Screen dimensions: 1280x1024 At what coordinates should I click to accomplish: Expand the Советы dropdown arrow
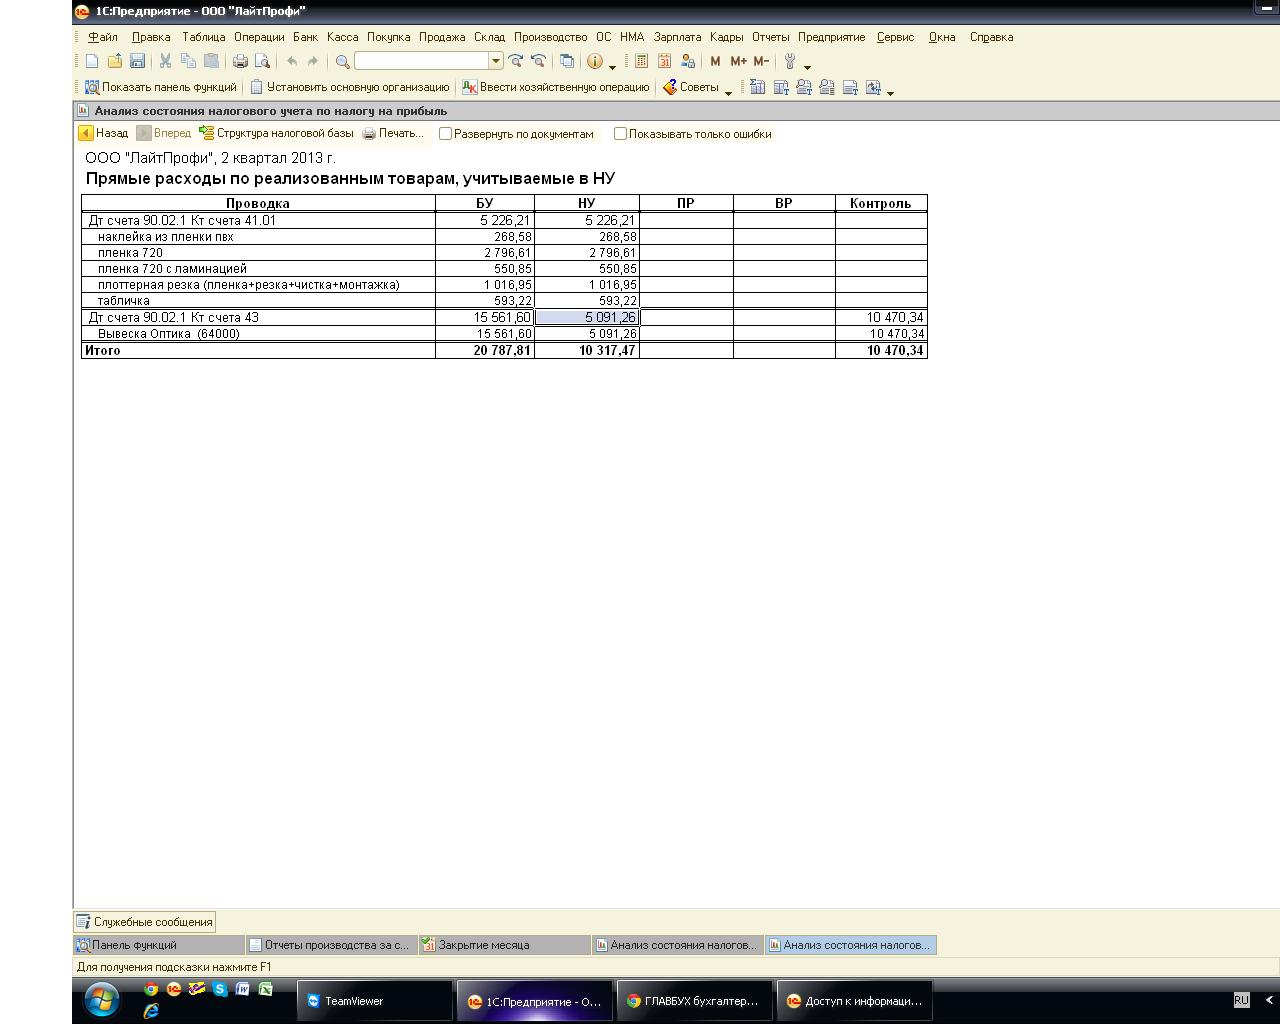pyautogui.click(x=728, y=92)
